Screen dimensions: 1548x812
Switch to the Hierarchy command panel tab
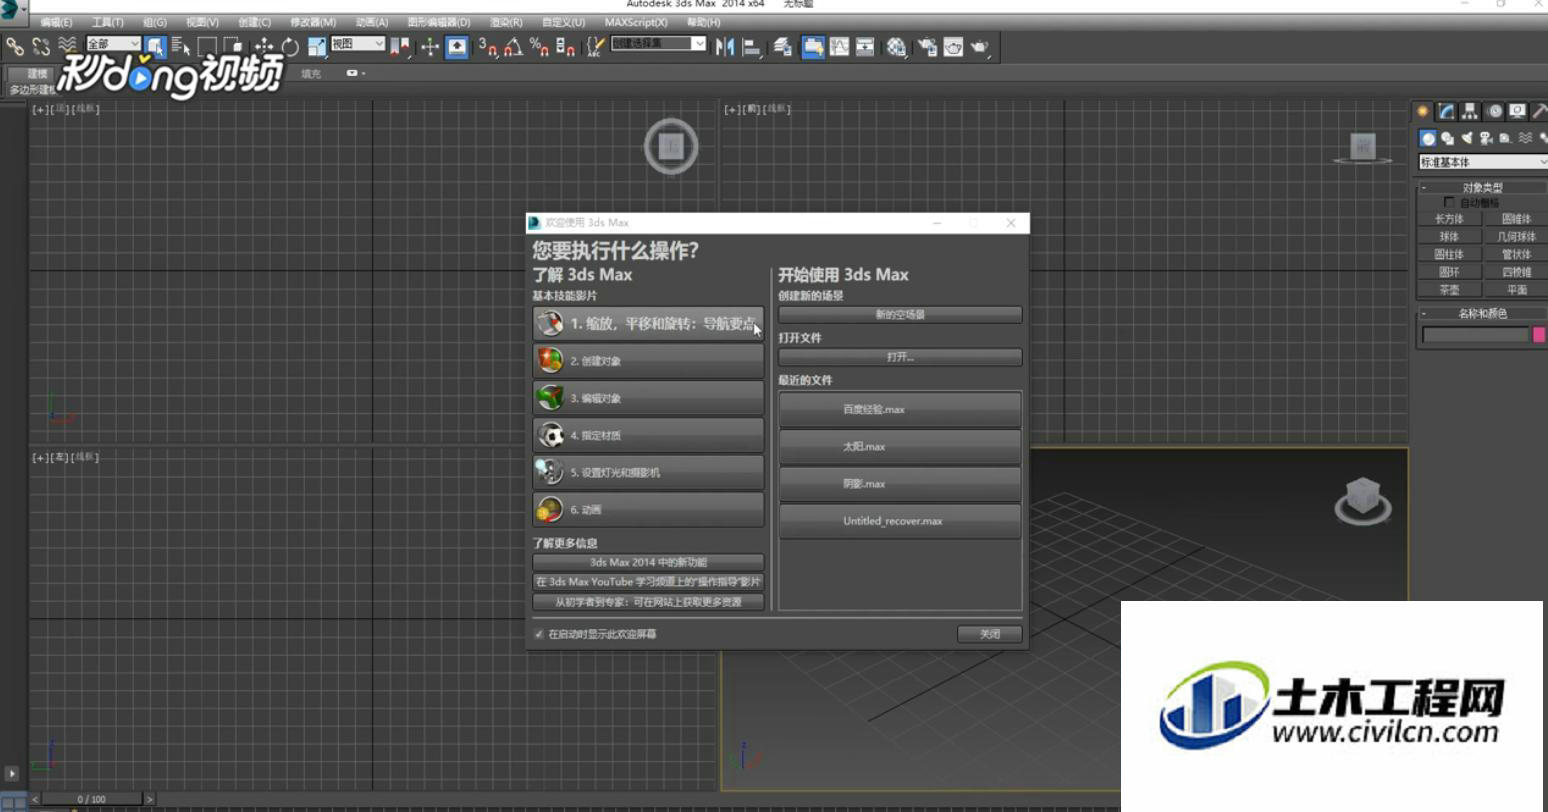1469,111
